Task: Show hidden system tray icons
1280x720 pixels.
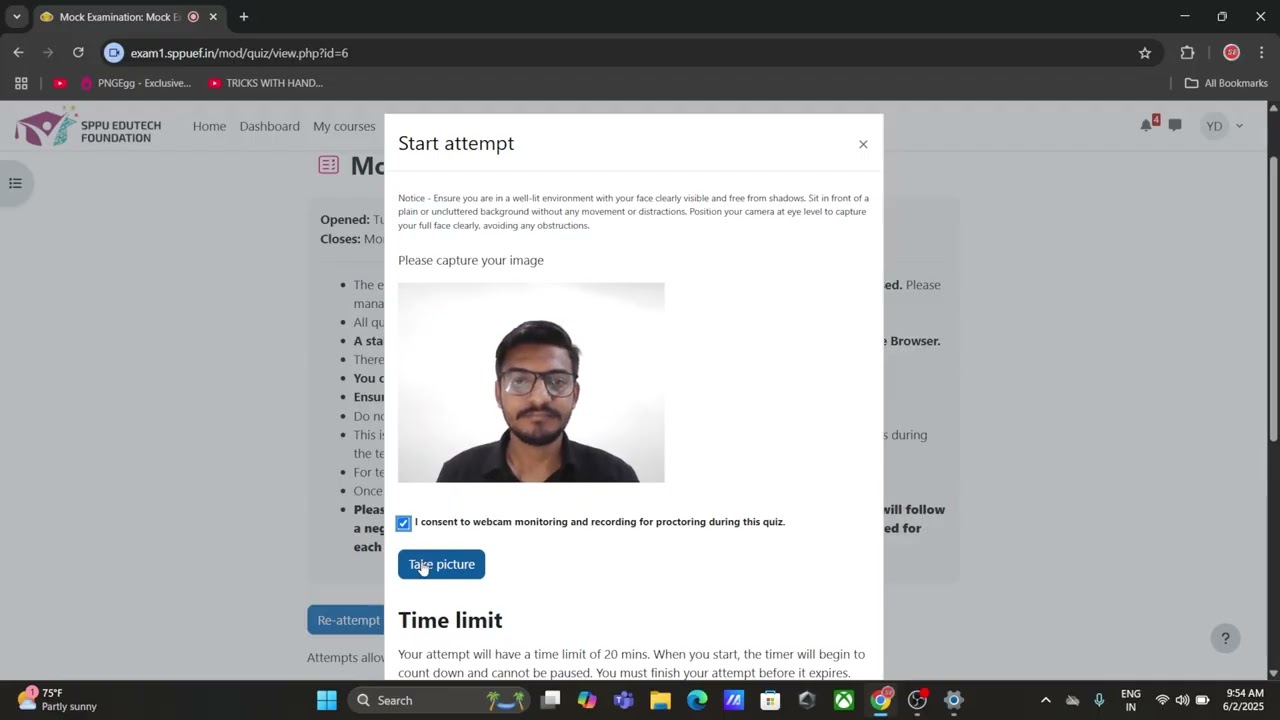Action: coord(1046,700)
